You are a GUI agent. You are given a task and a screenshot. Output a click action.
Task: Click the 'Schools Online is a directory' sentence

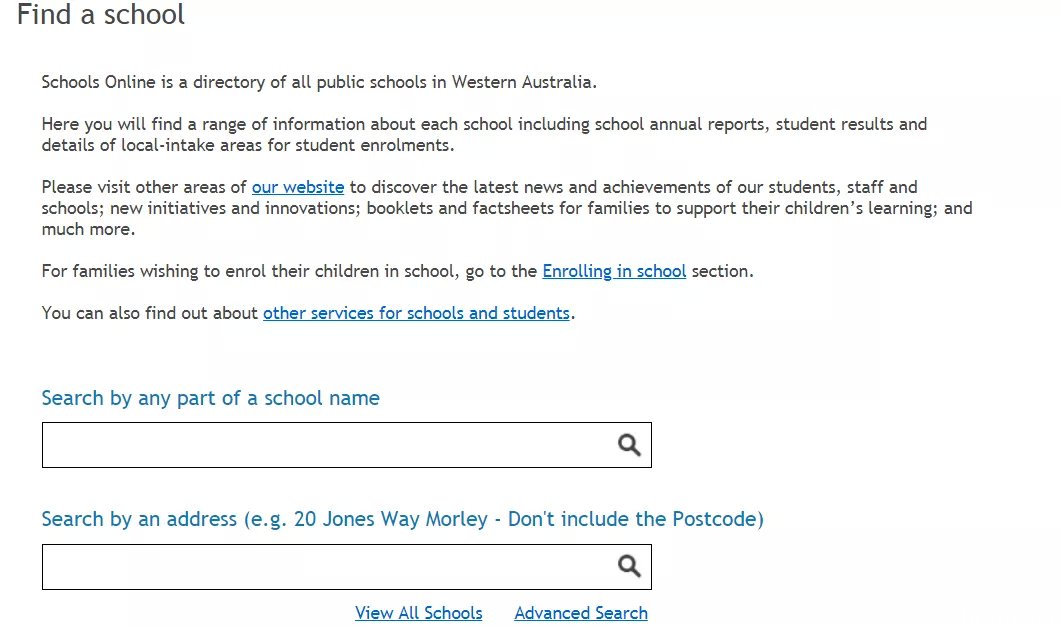[319, 83]
